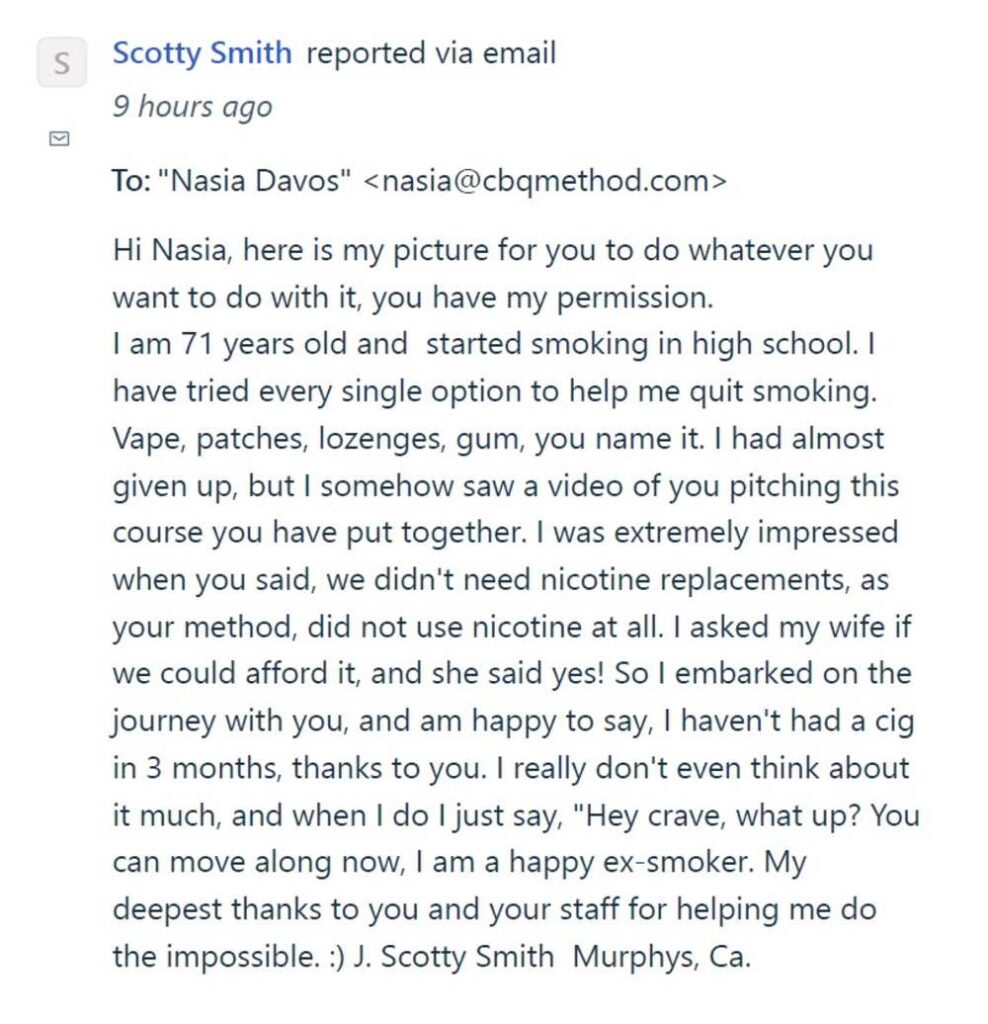Click the "reported via email" text

tap(430, 53)
